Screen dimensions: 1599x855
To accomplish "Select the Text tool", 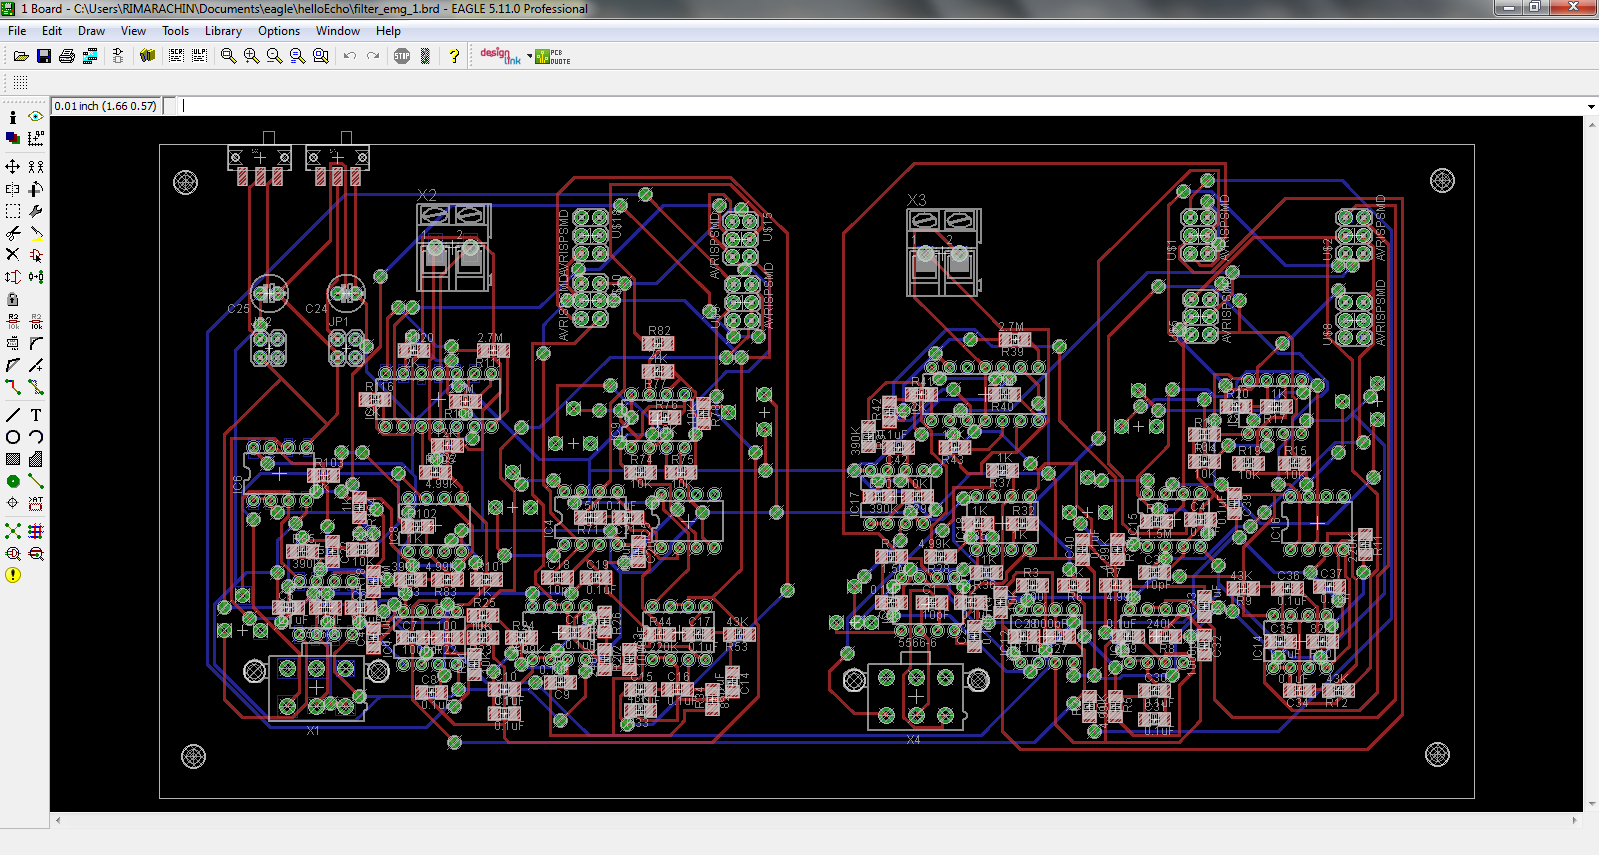I will (x=36, y=415).
